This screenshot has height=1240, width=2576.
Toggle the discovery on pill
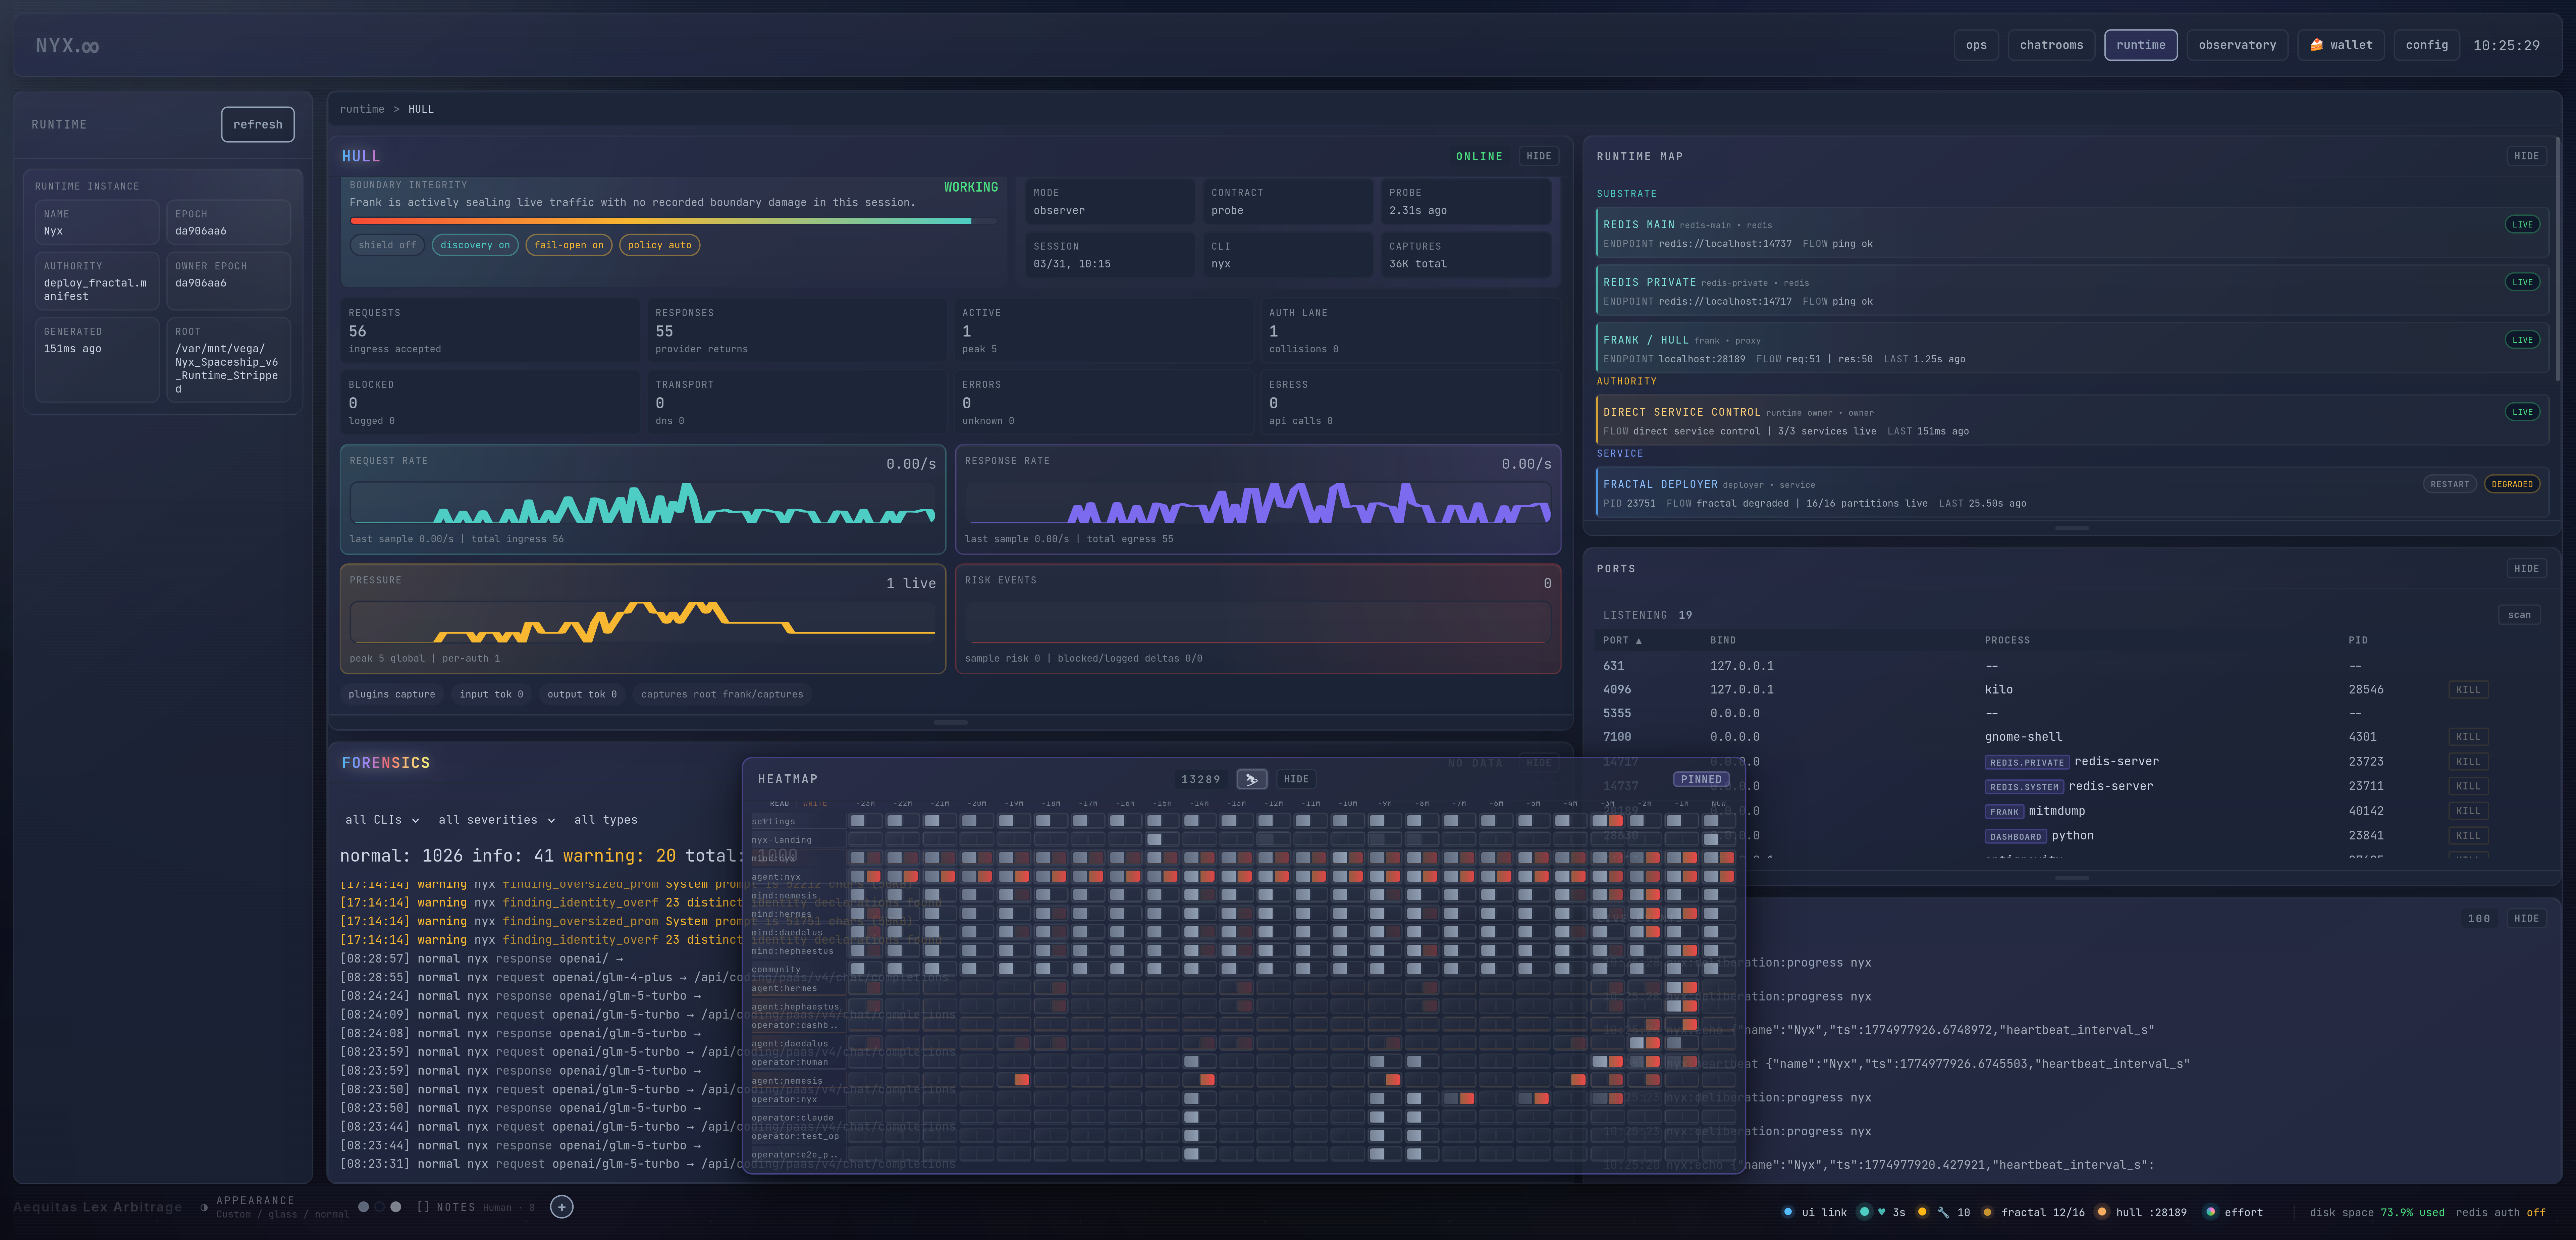[x=475, y=245]
